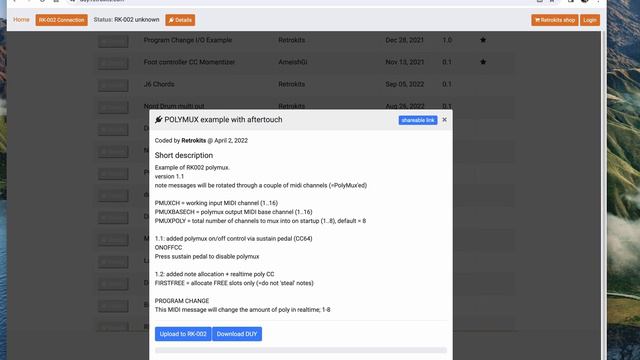Screen dimensions: 640x360
Task: Select 'Nord Drum multi out' entry
Action: 174,106
